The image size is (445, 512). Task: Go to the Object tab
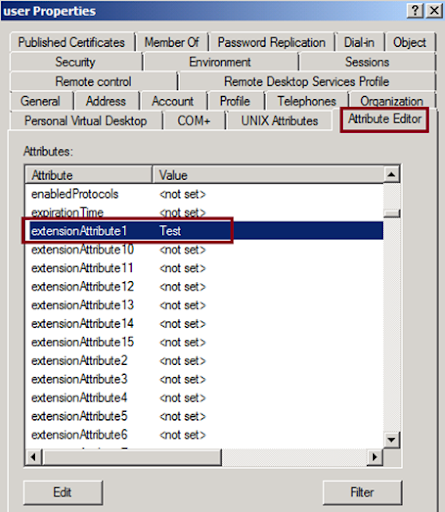point(410,42)
